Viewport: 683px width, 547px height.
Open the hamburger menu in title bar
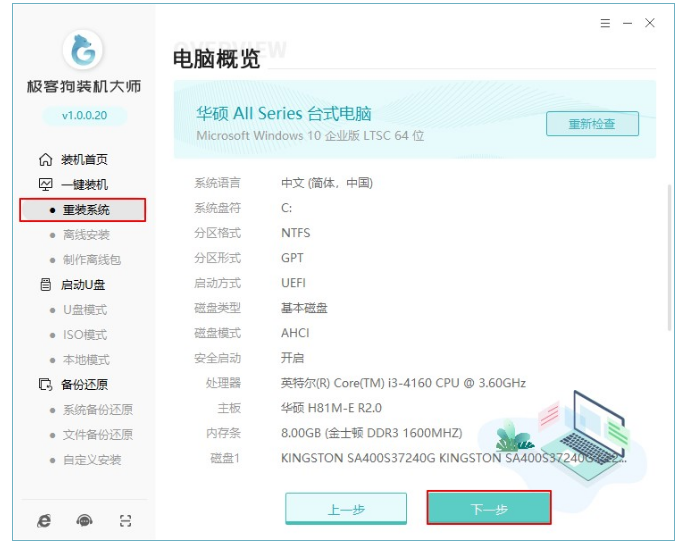click(x=605, y=22)
